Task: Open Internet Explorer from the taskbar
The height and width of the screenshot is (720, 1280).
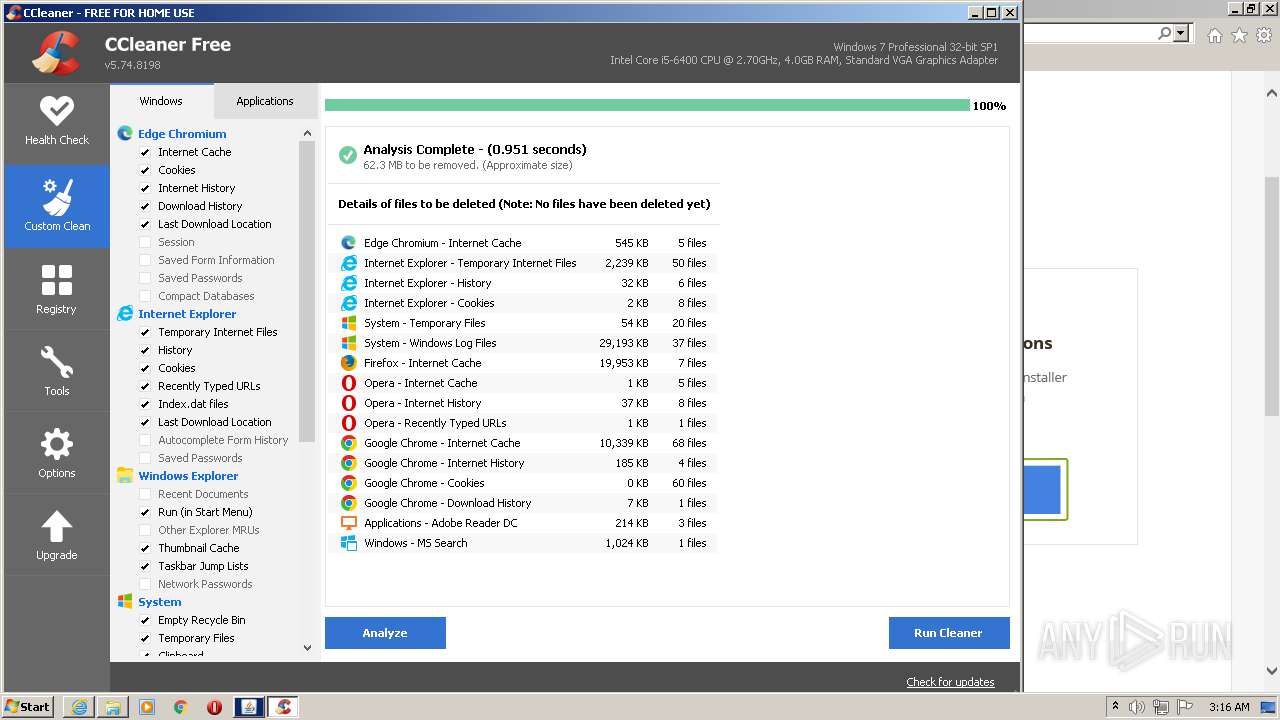Action: pyautogui.click(x=79, y=707)
